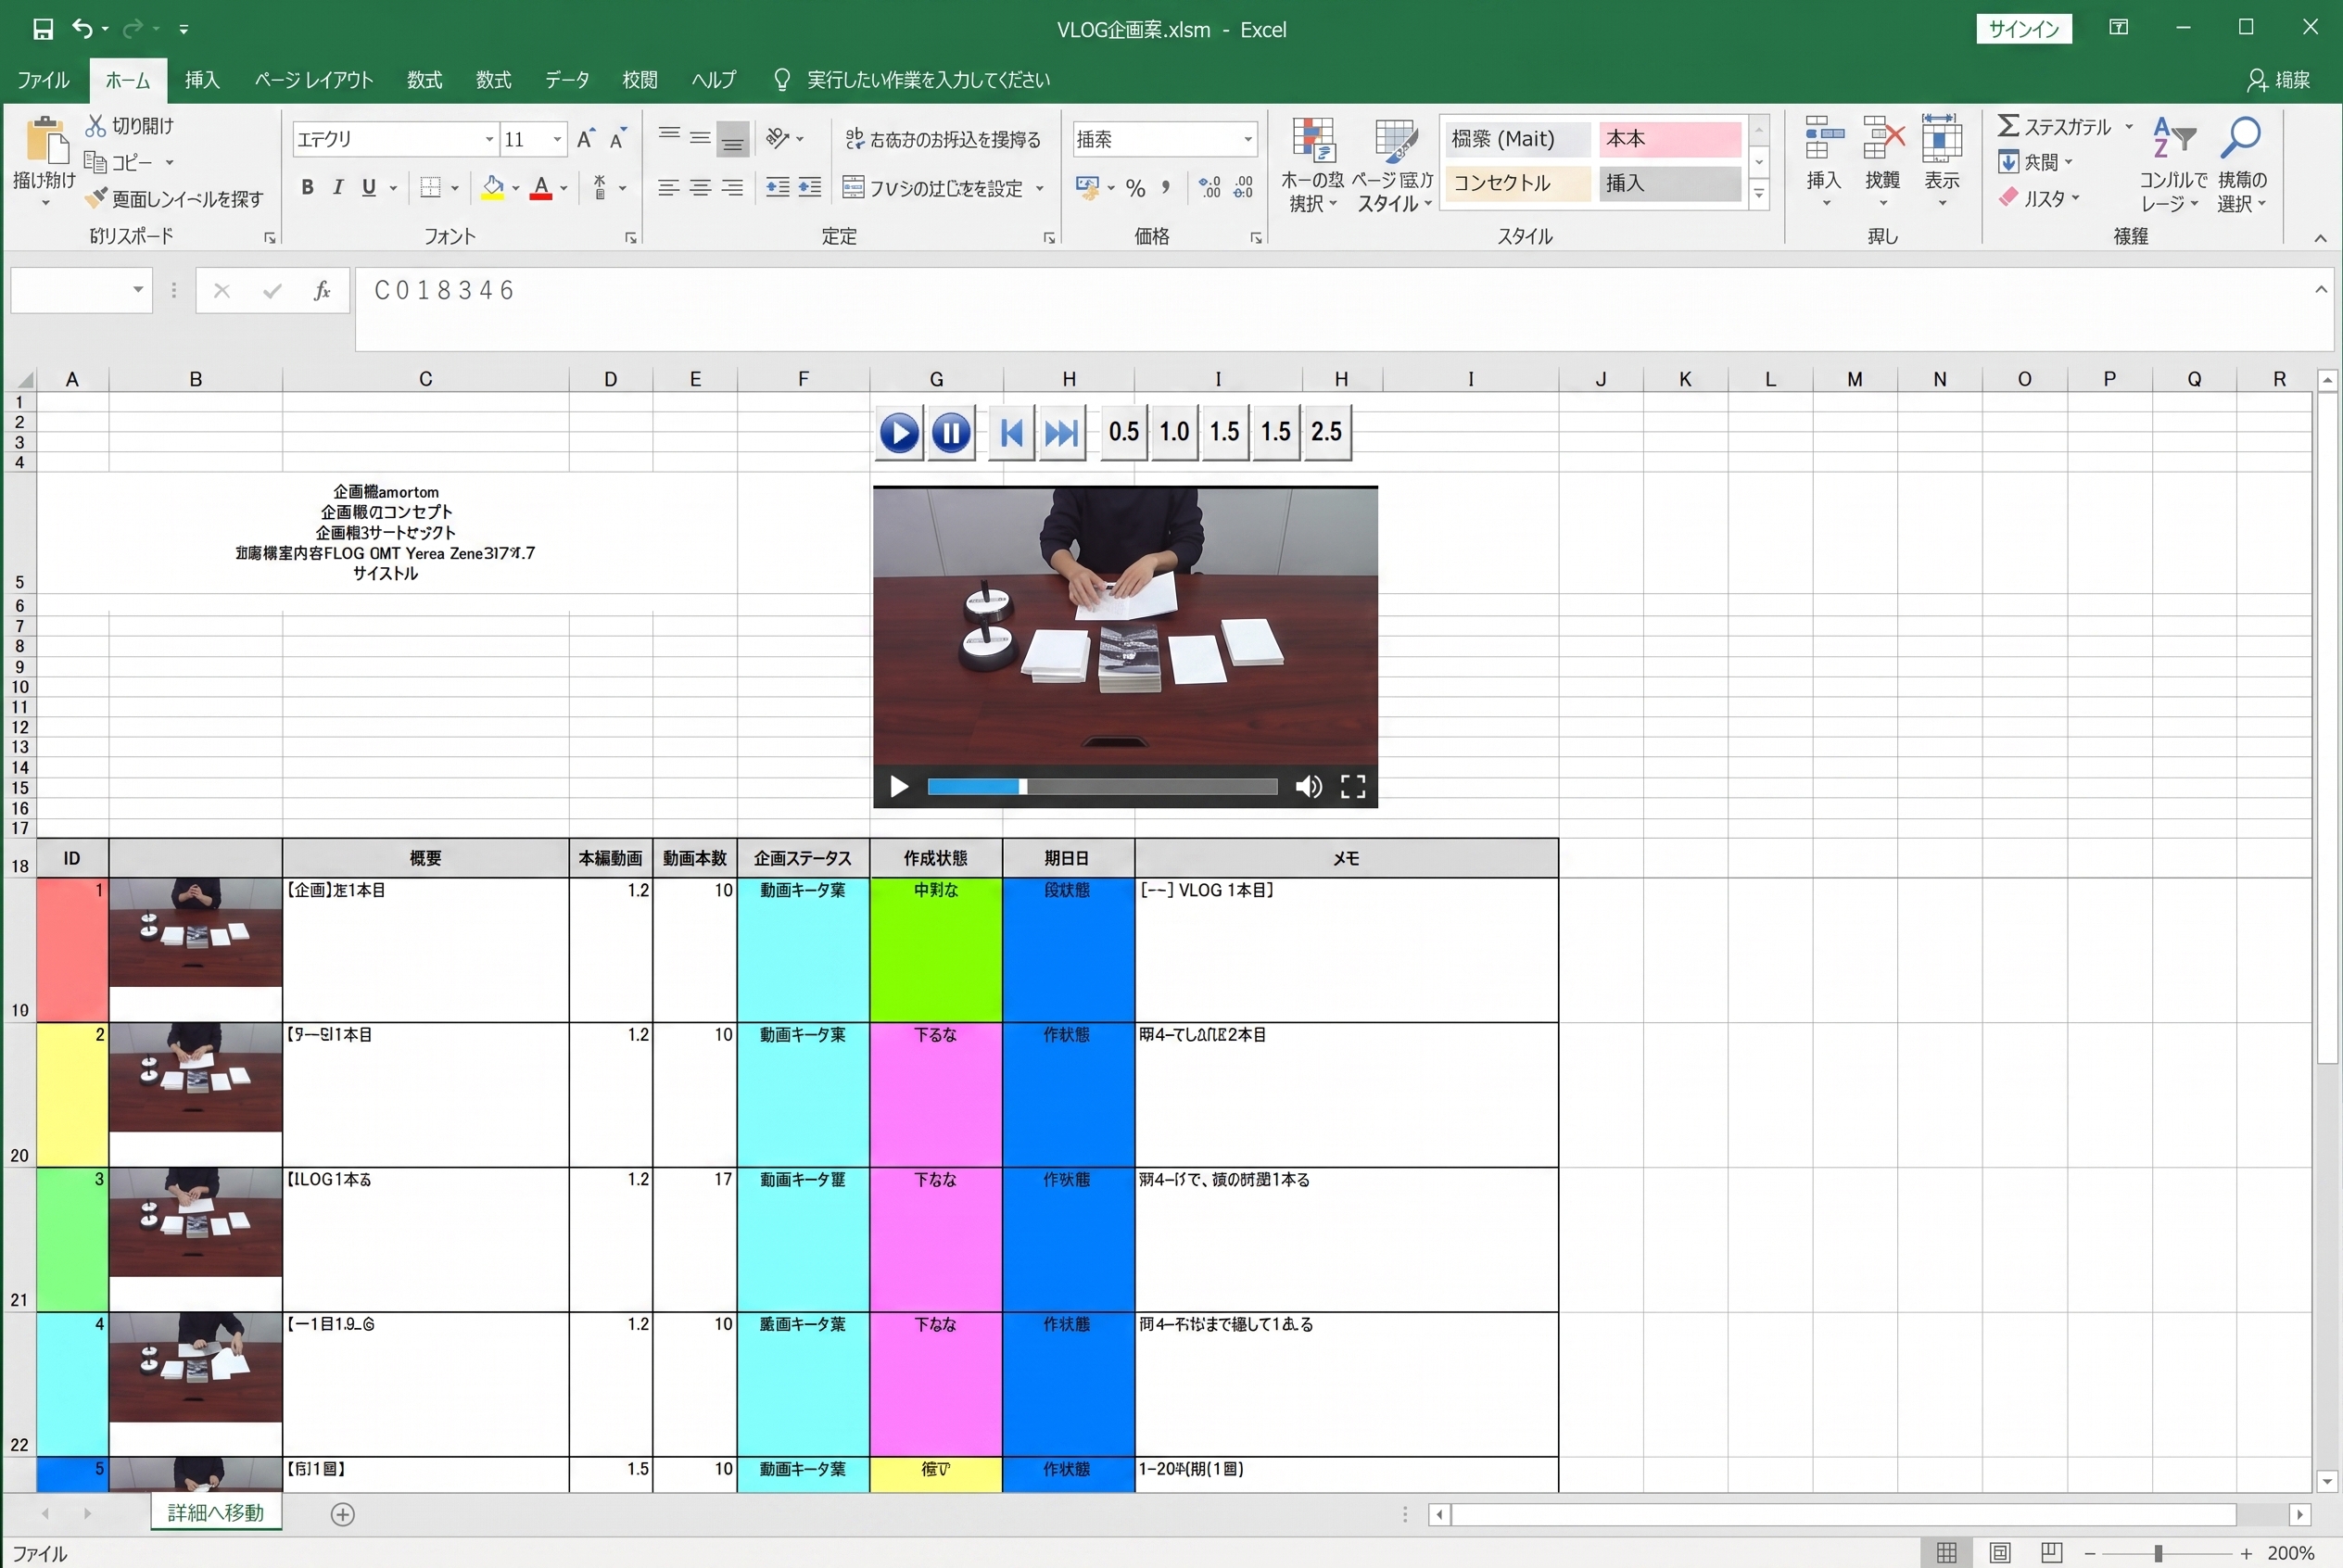
Task: Click the formula bar Cancel X icon
Action: click(x=222, y=291)
